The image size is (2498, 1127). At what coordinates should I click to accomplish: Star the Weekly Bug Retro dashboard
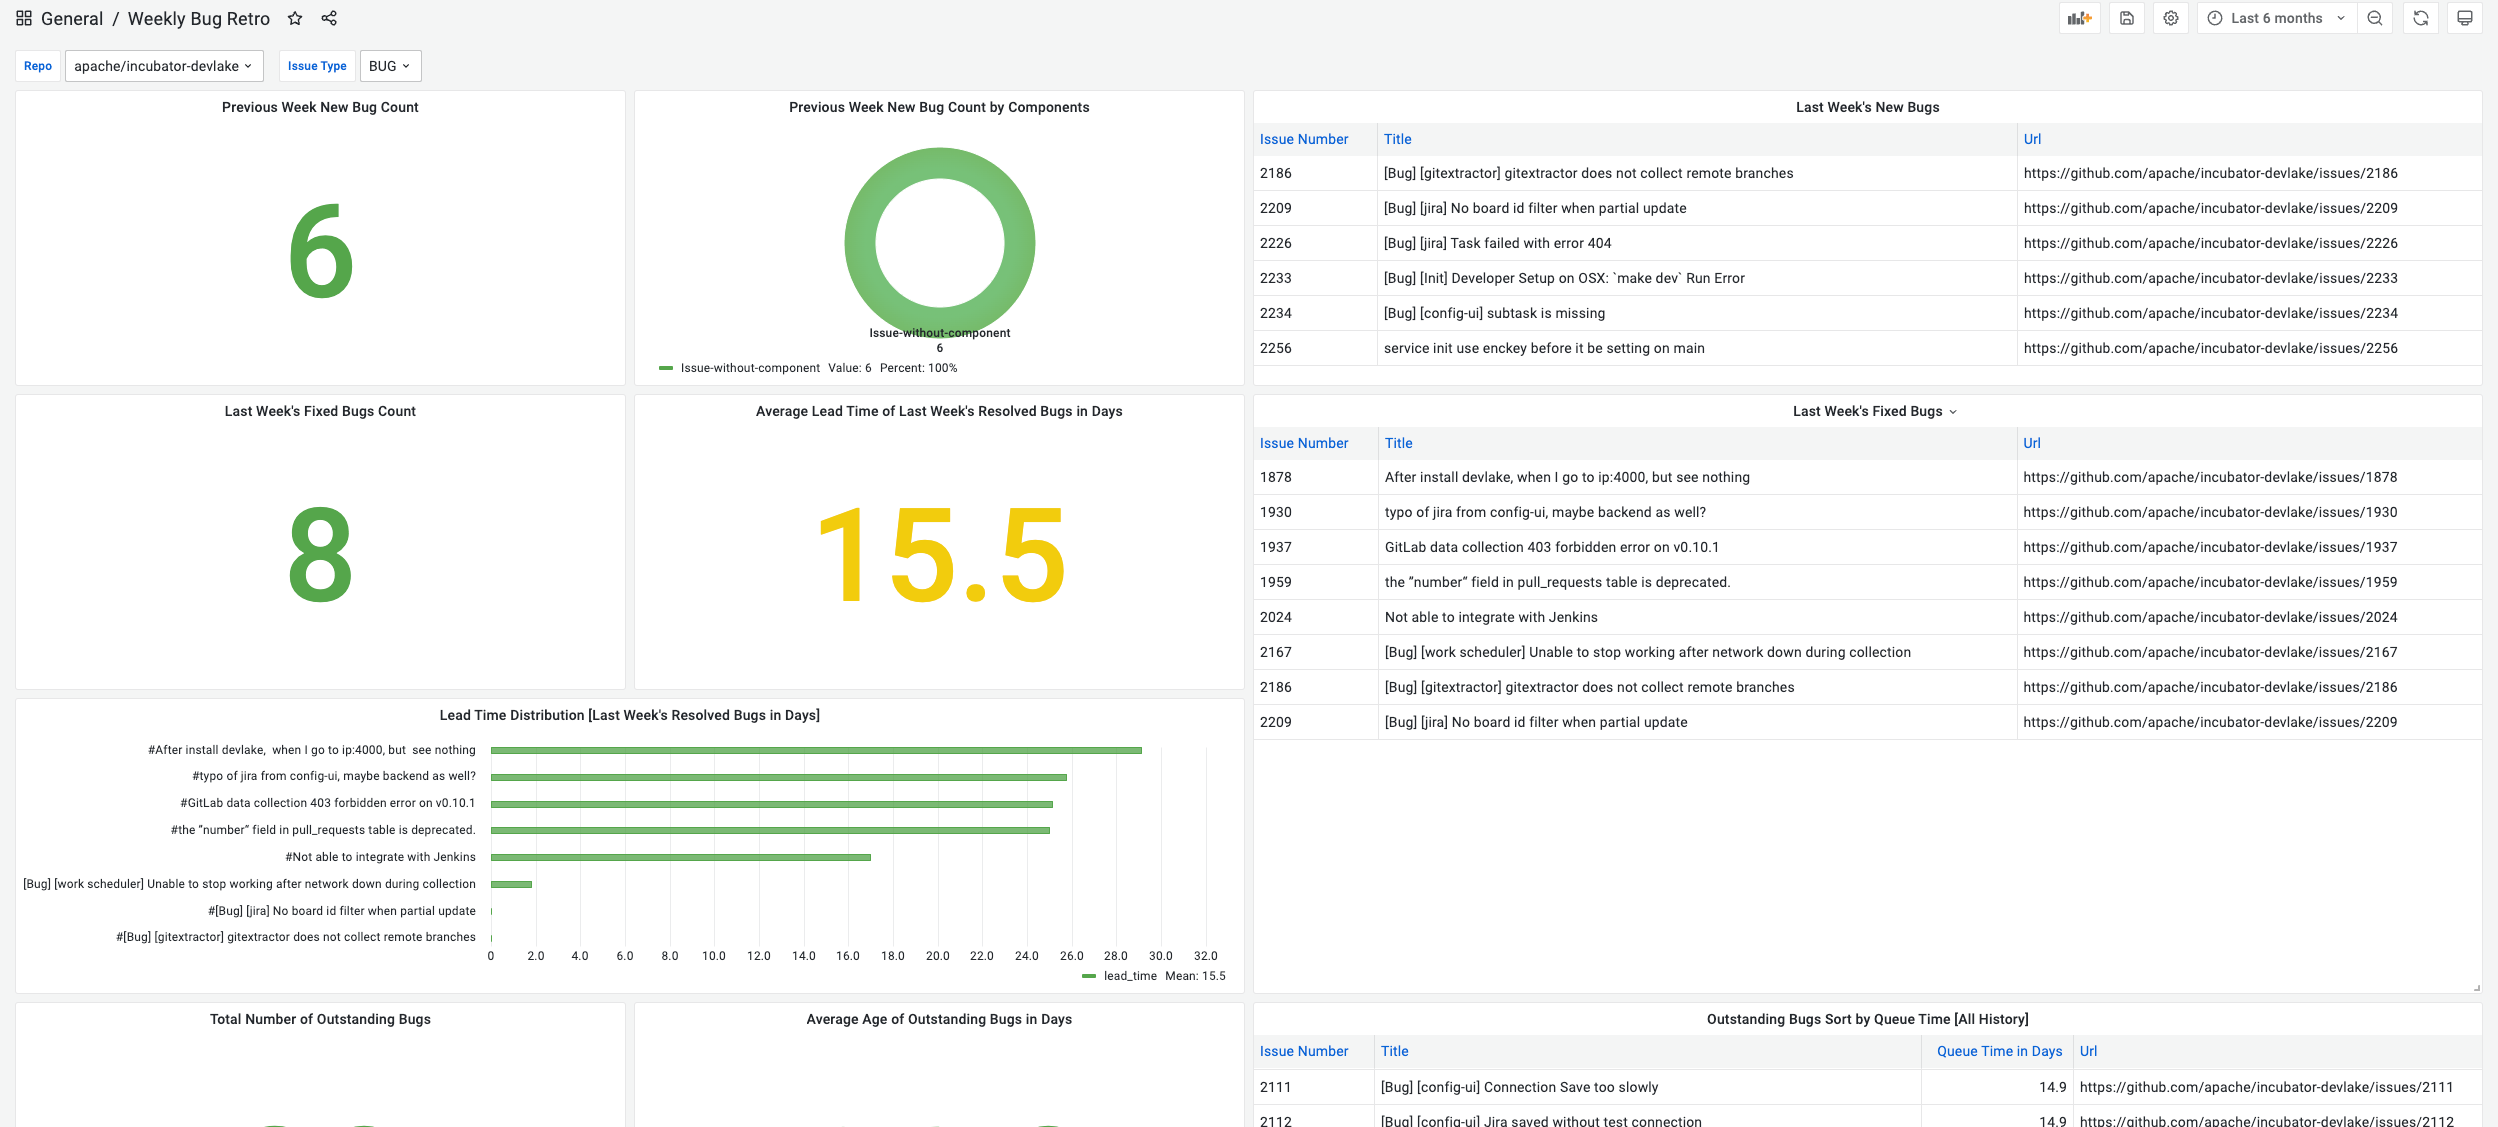click(x=295, y=18)
